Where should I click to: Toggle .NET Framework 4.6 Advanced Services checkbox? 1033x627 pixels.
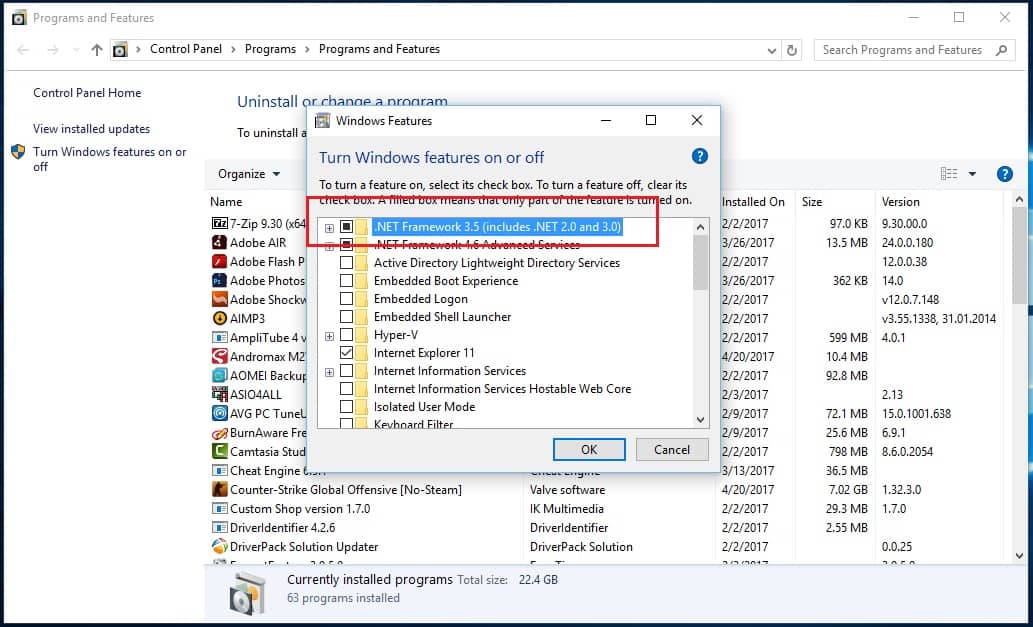coord(346,245)
